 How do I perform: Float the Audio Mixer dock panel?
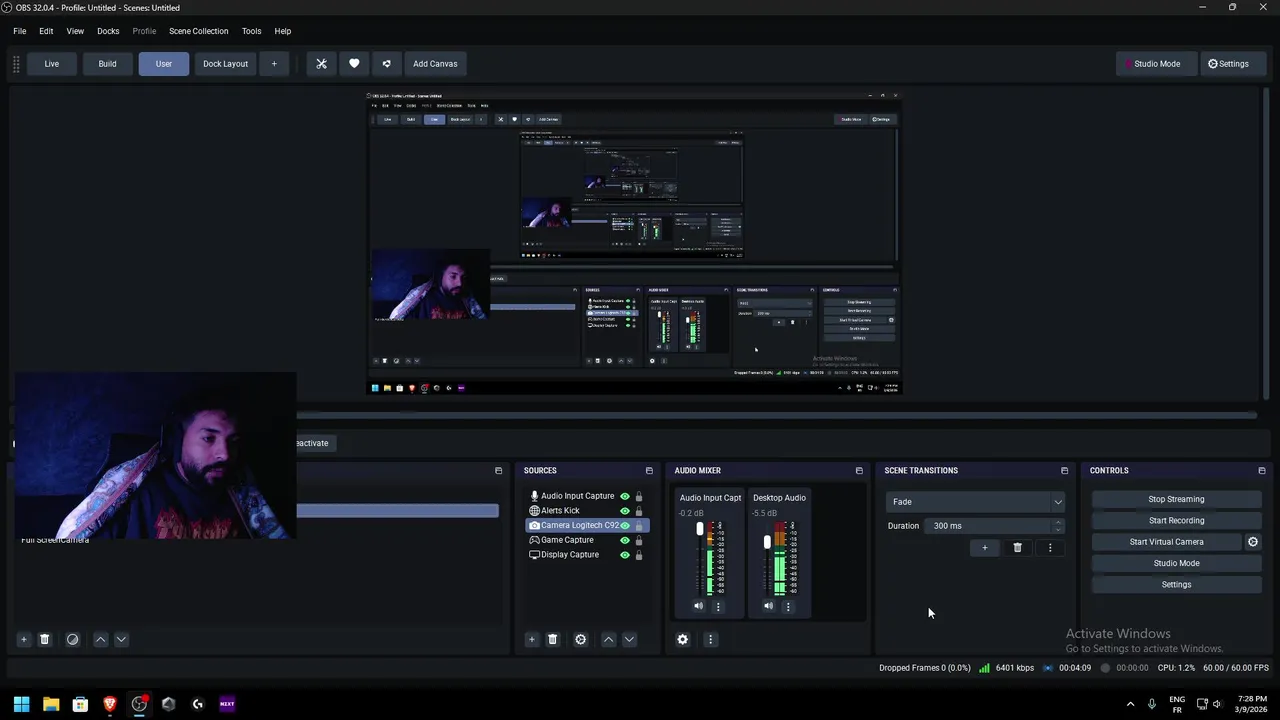(859, 471)
